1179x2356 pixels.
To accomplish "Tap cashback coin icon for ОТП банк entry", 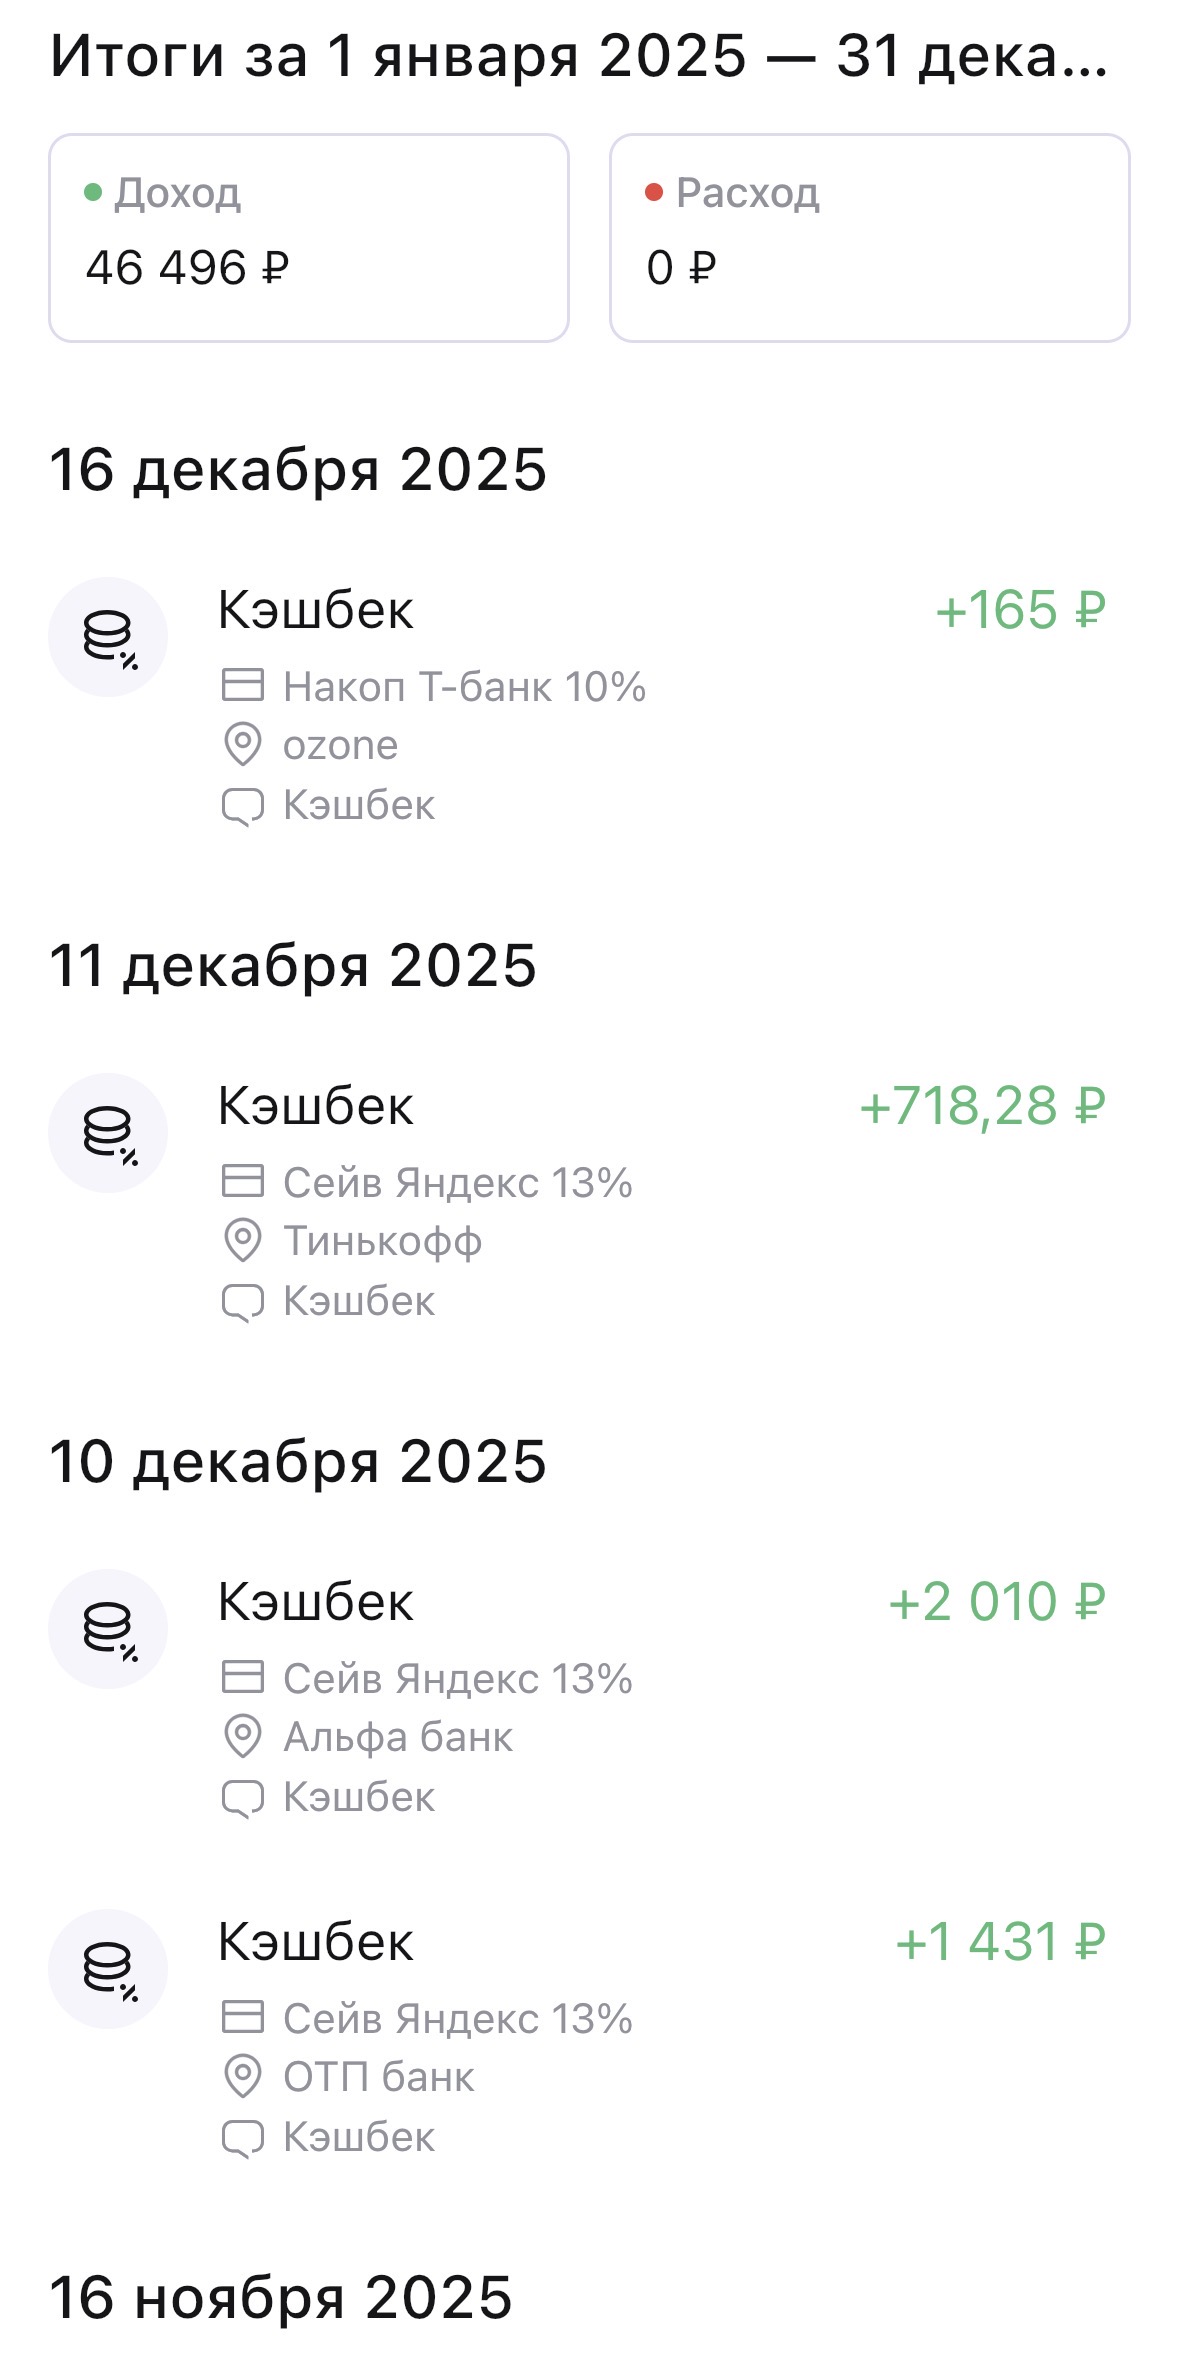I will coord(108,1969).
